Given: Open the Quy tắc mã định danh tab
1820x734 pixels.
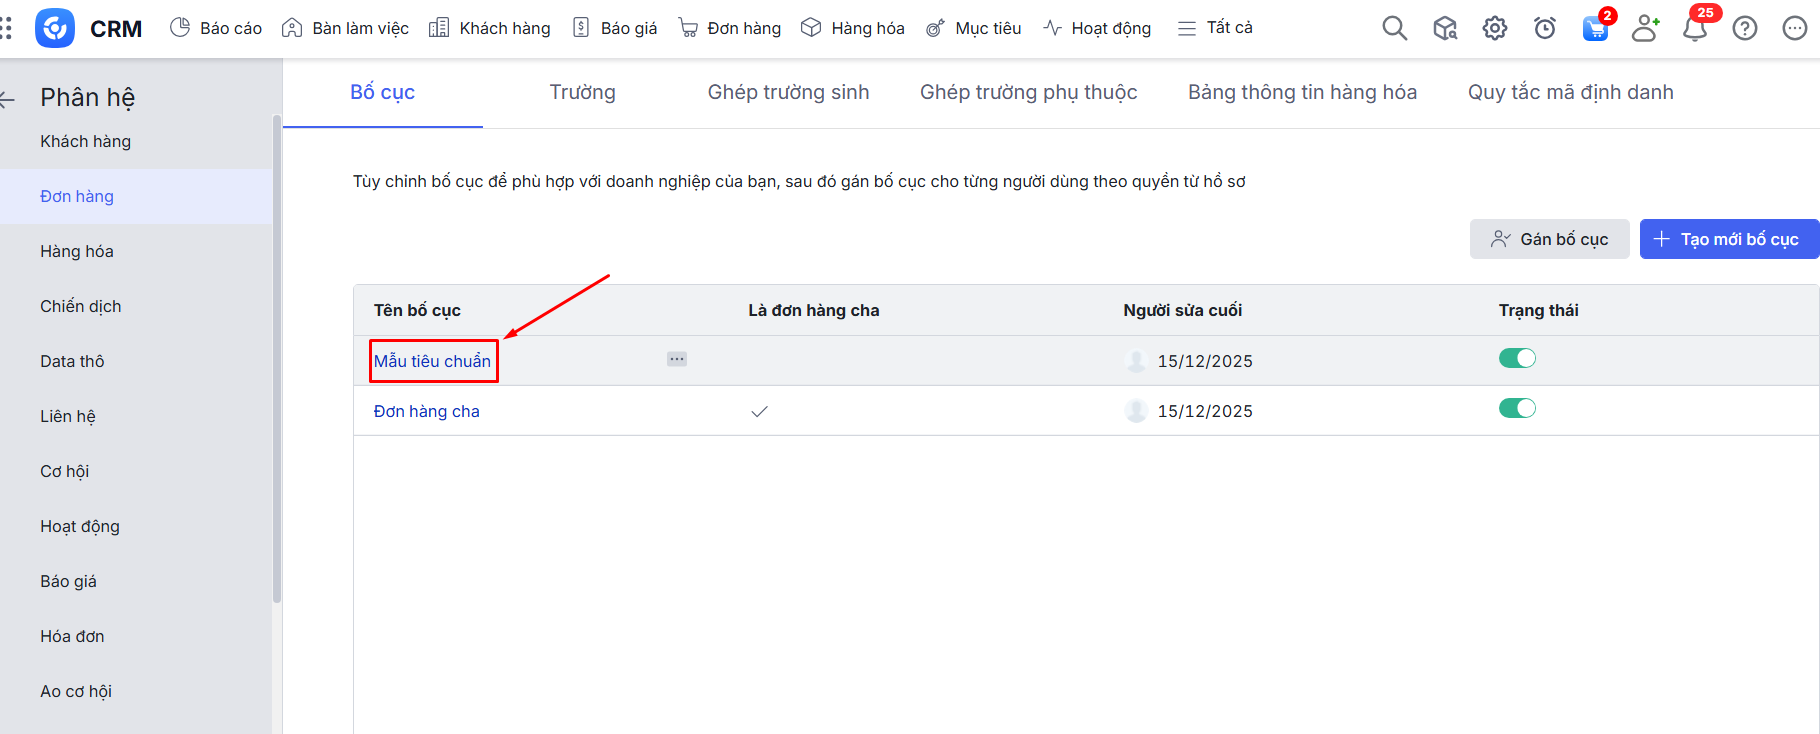Looking at the screenshot, I should click(1570, 92).
